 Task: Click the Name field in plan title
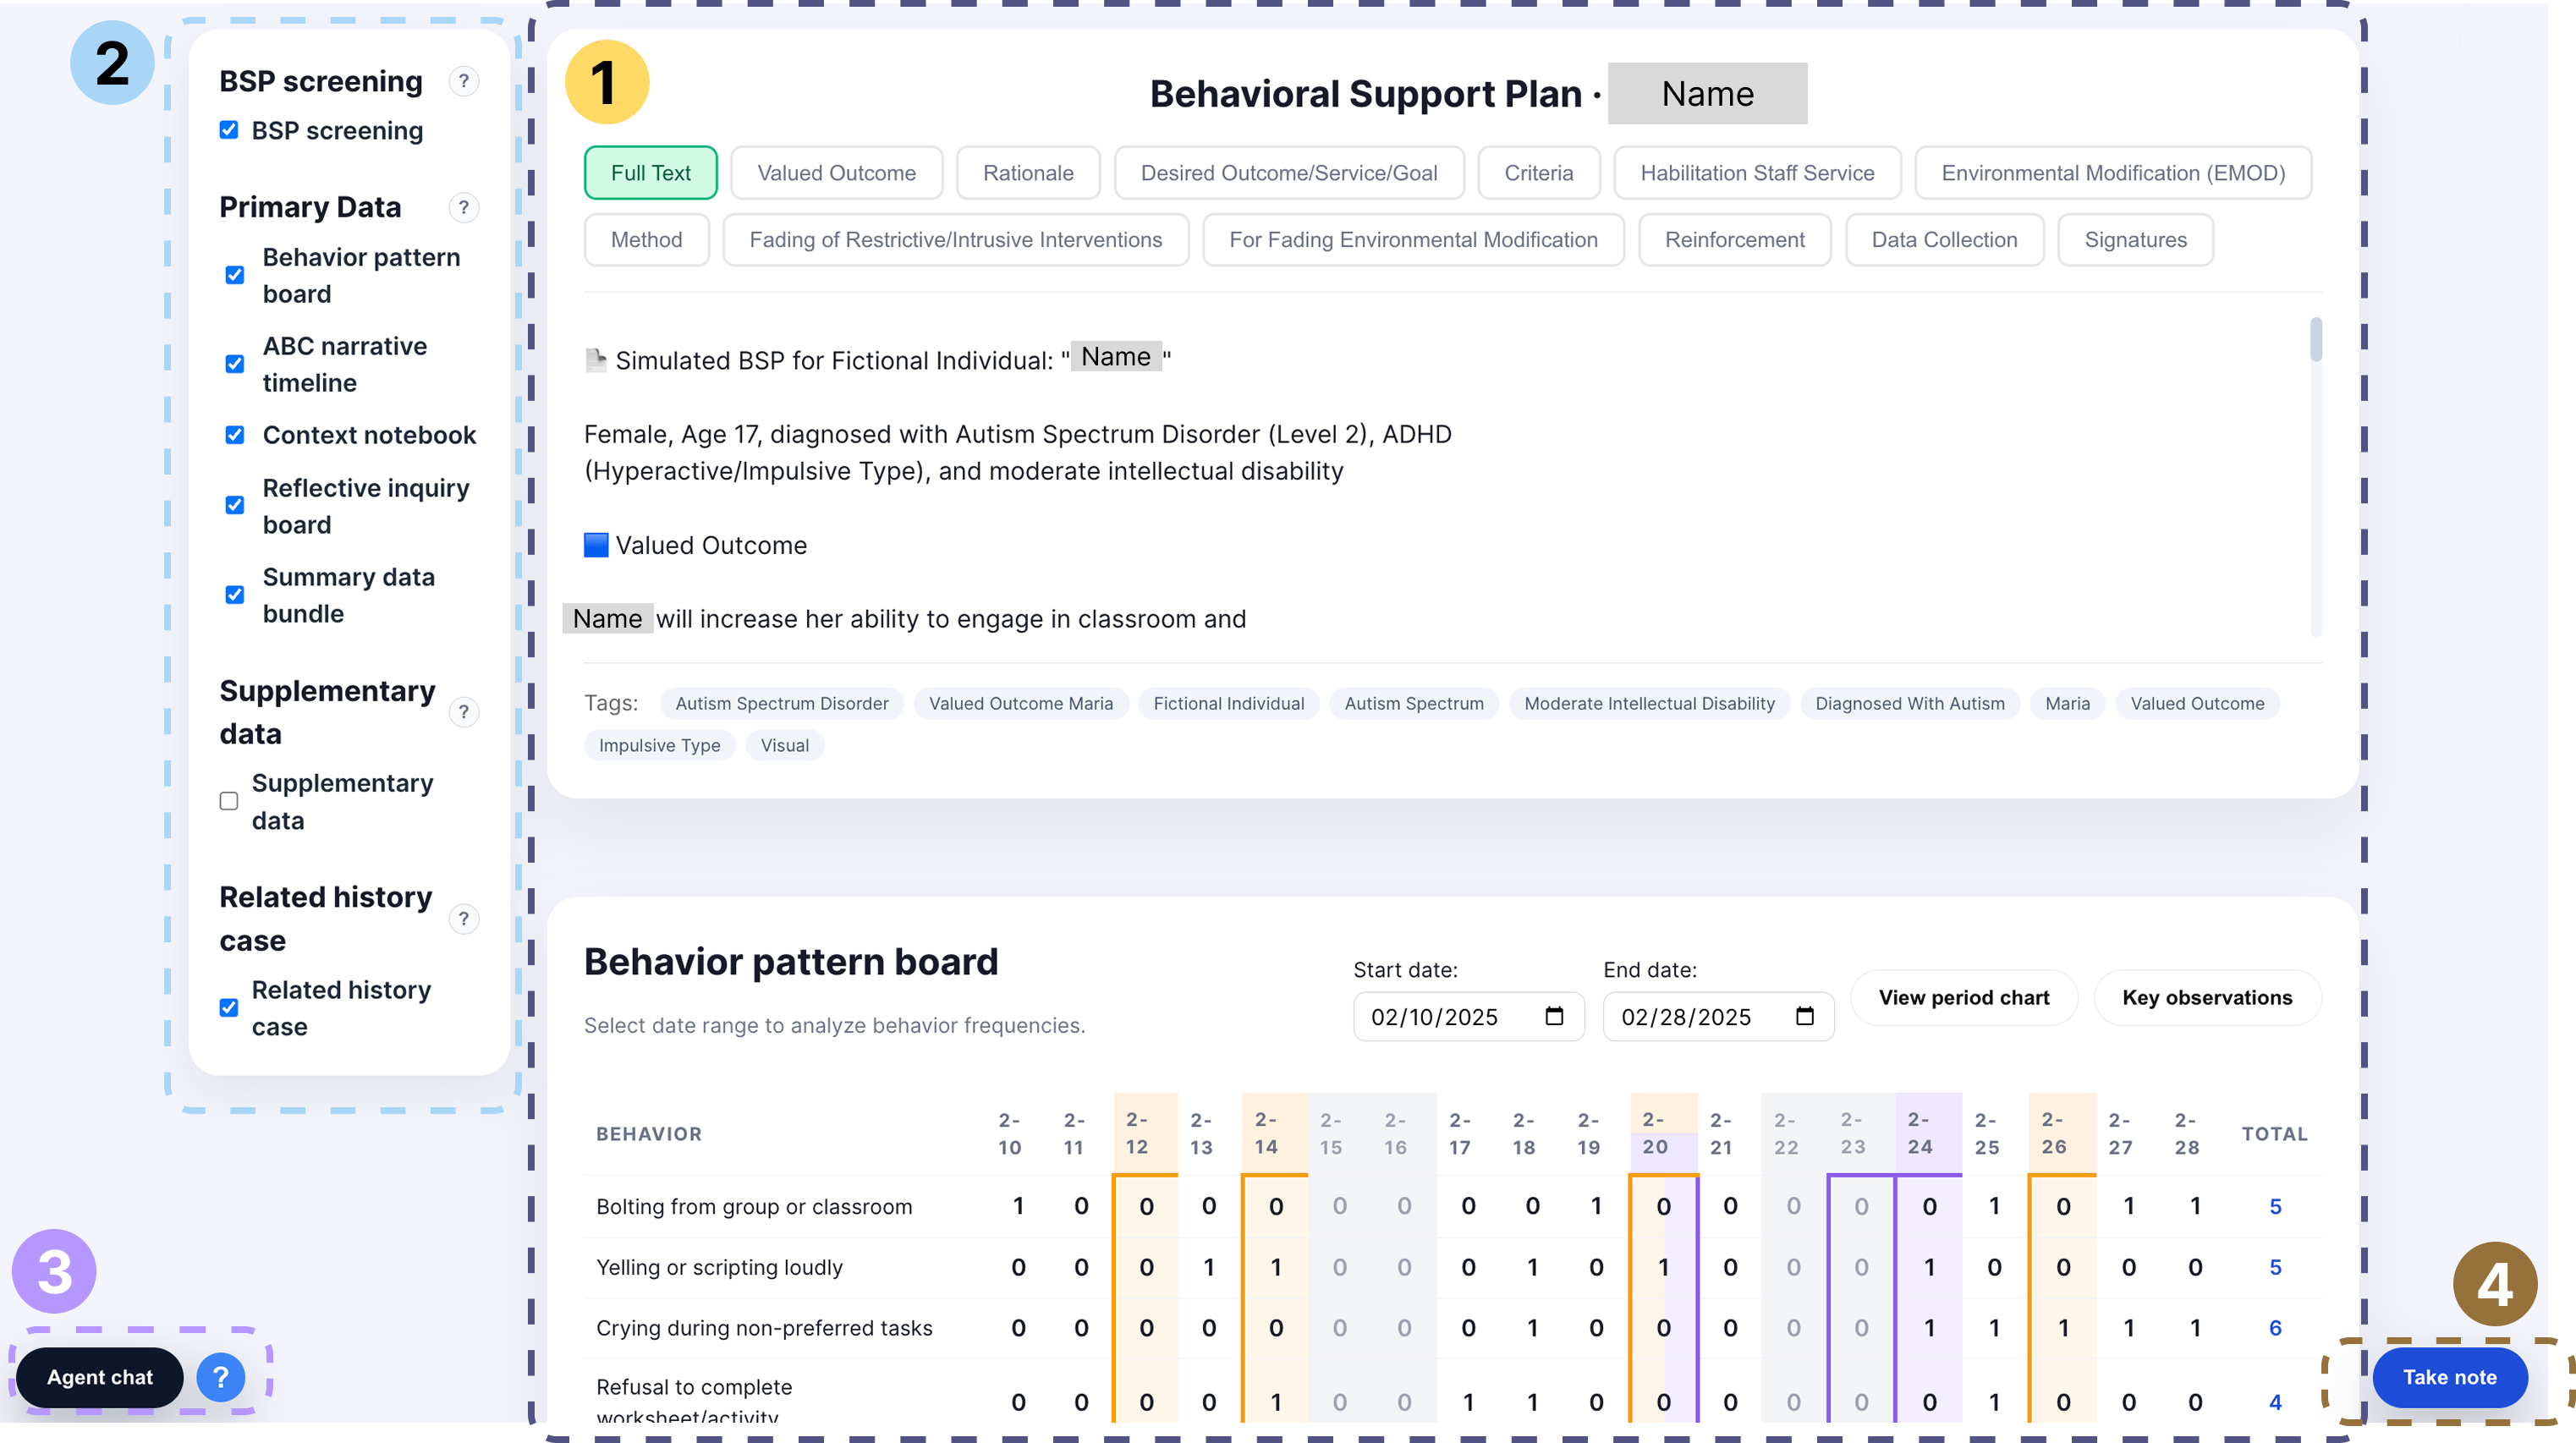point(1706,93)
